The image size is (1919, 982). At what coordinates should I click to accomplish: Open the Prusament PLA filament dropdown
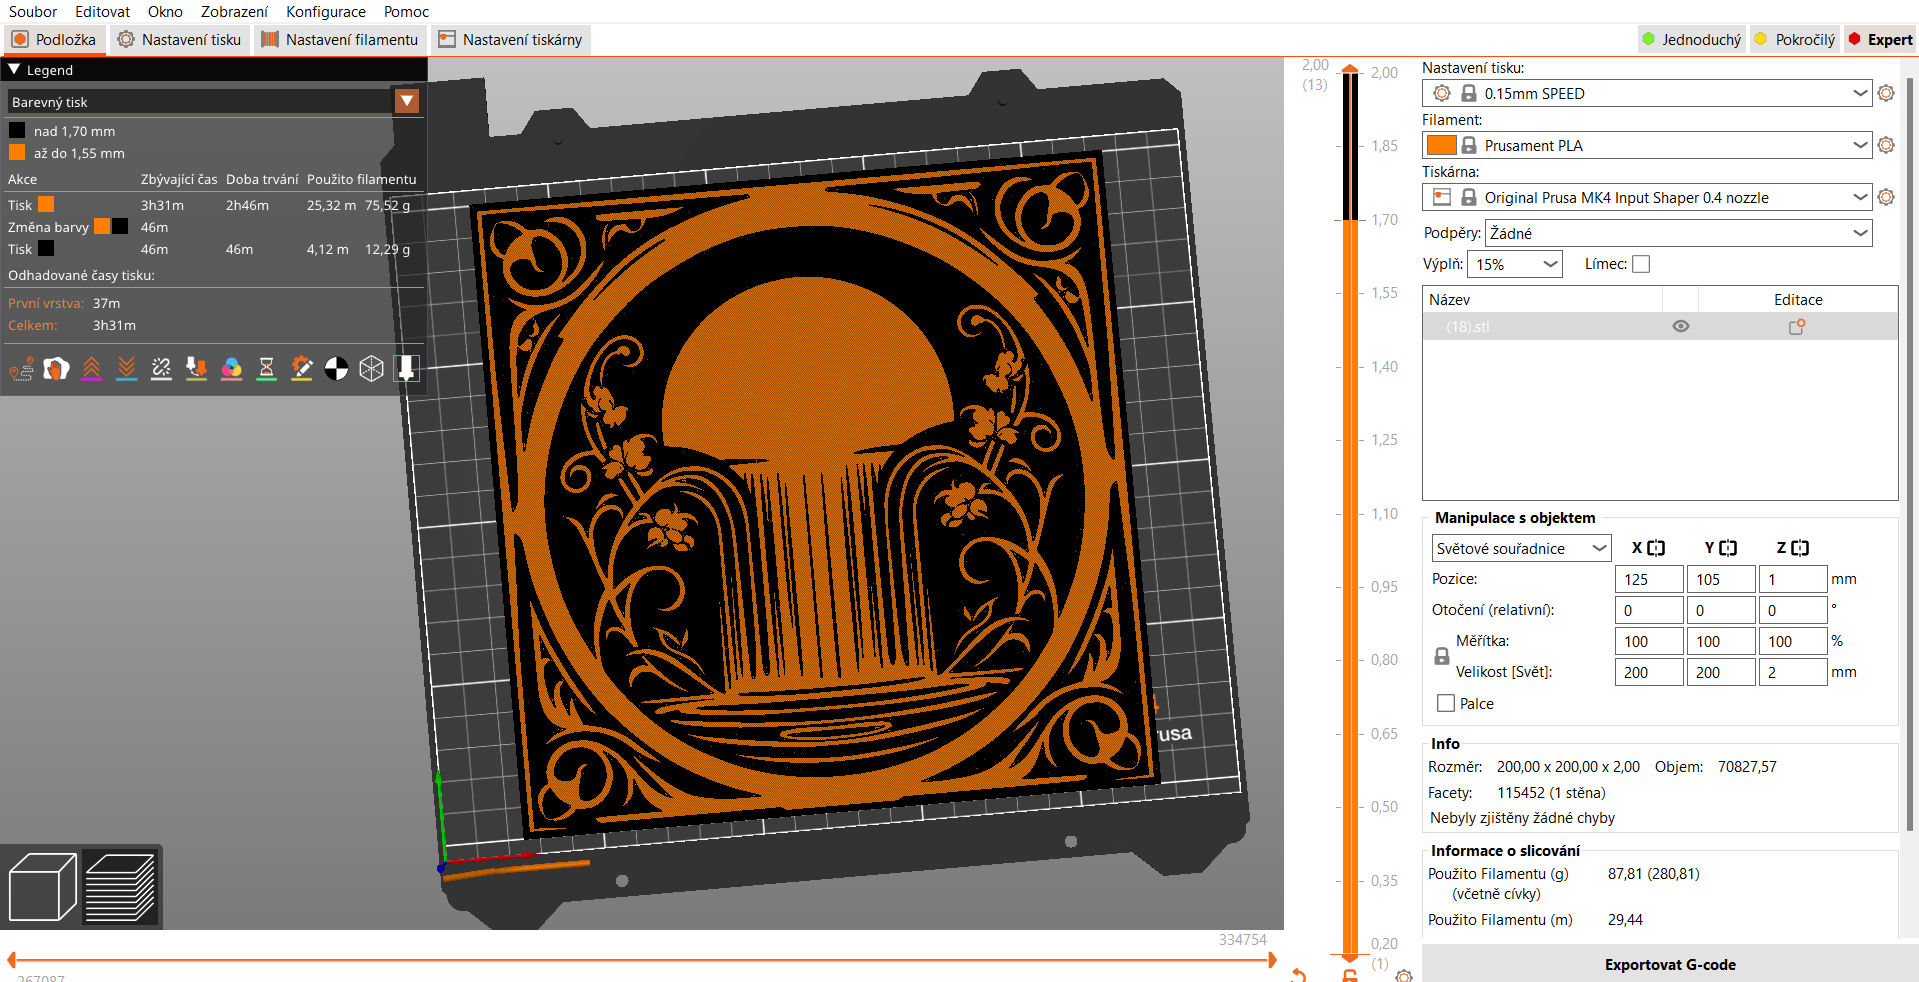(x=1646, y=145)
